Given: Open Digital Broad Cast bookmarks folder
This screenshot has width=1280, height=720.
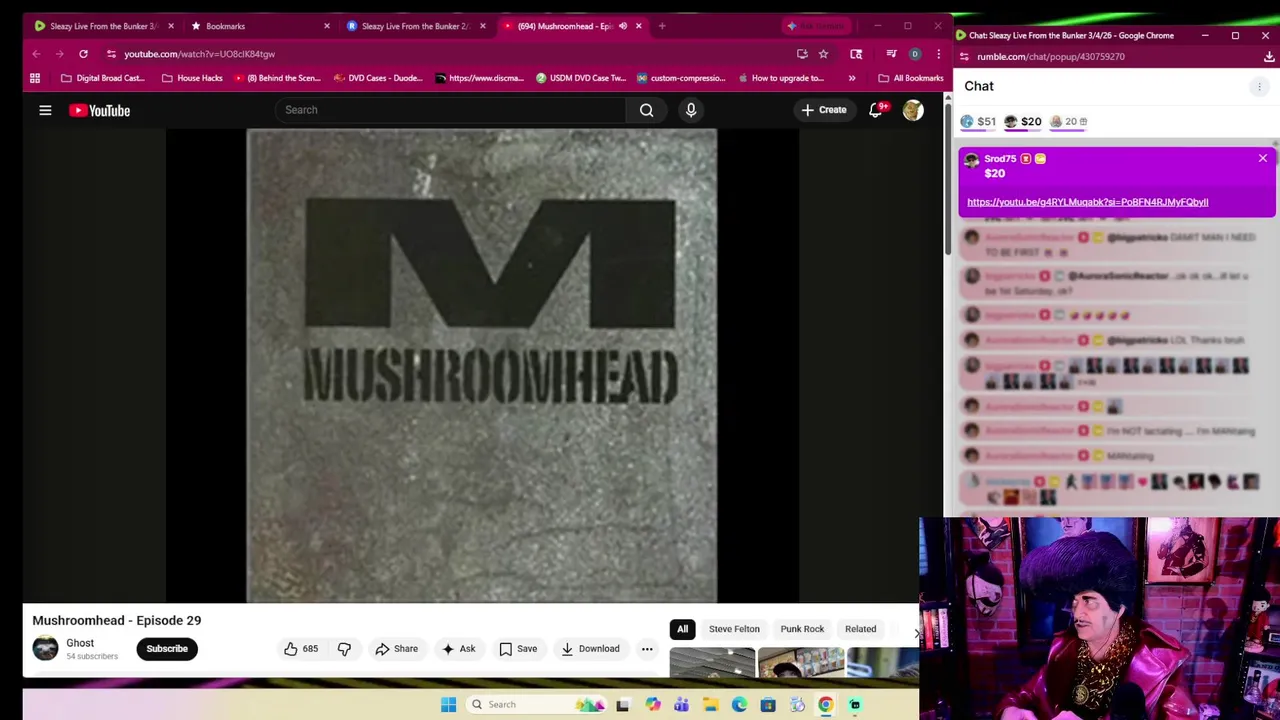Looking at the screenshot, I should coord(102,78).
